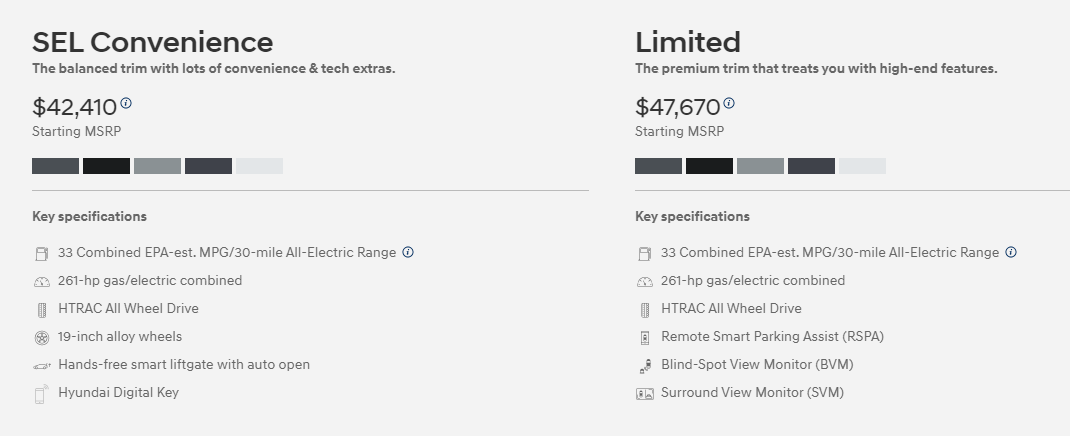Select medium gray swatch for Limited trim
This screenshot has width=1070, height=436.
click(x=760, y=166)
